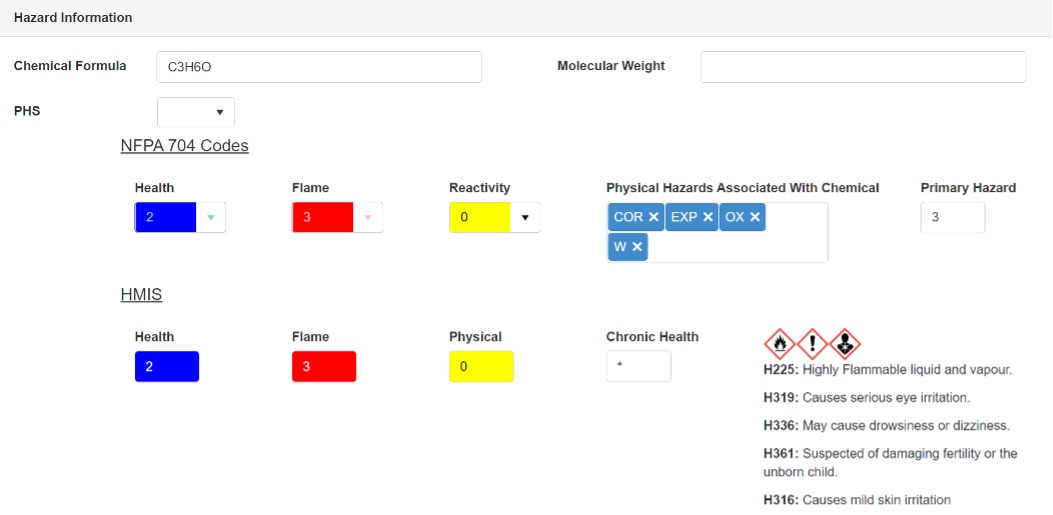Click the Primary Hazard input box
Viewport: 1053px width, 515px height.
(x=952, y=217)
